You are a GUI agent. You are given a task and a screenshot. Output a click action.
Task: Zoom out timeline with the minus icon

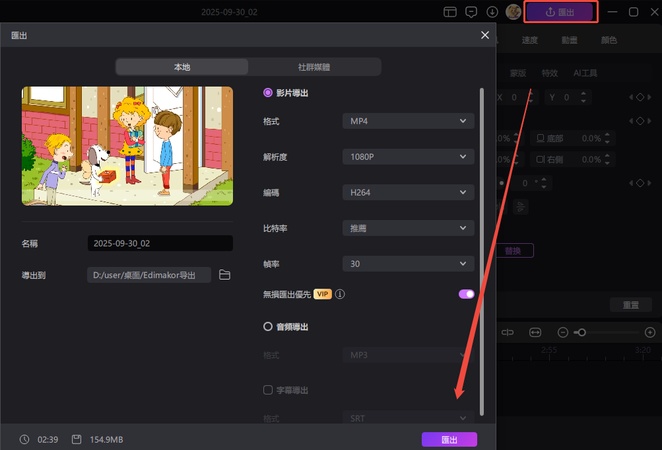point(563,333)
